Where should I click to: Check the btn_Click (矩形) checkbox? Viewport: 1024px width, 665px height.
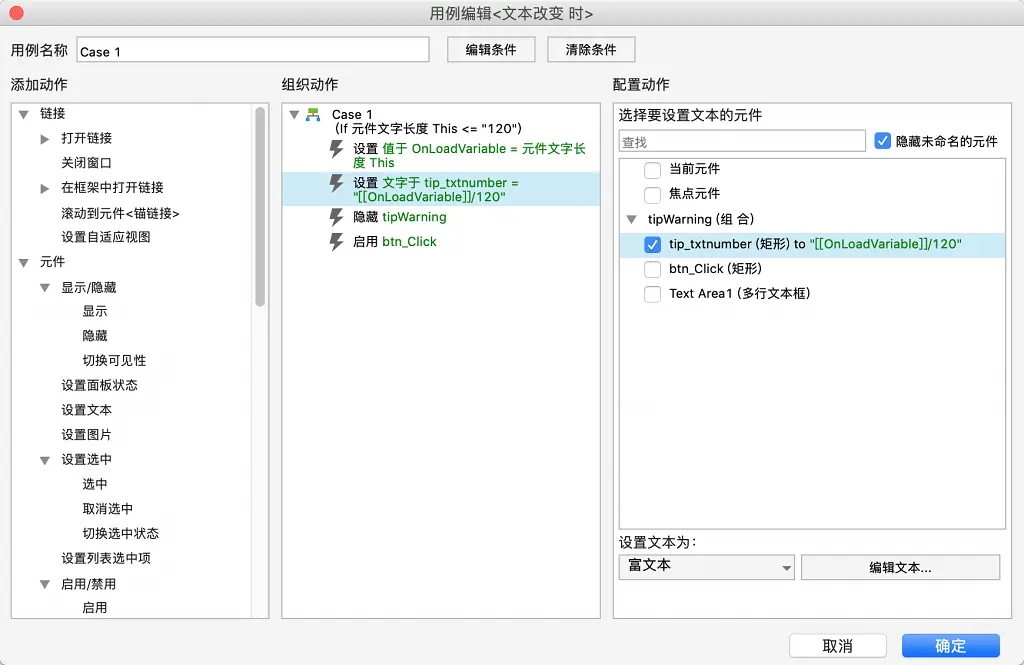652,269
